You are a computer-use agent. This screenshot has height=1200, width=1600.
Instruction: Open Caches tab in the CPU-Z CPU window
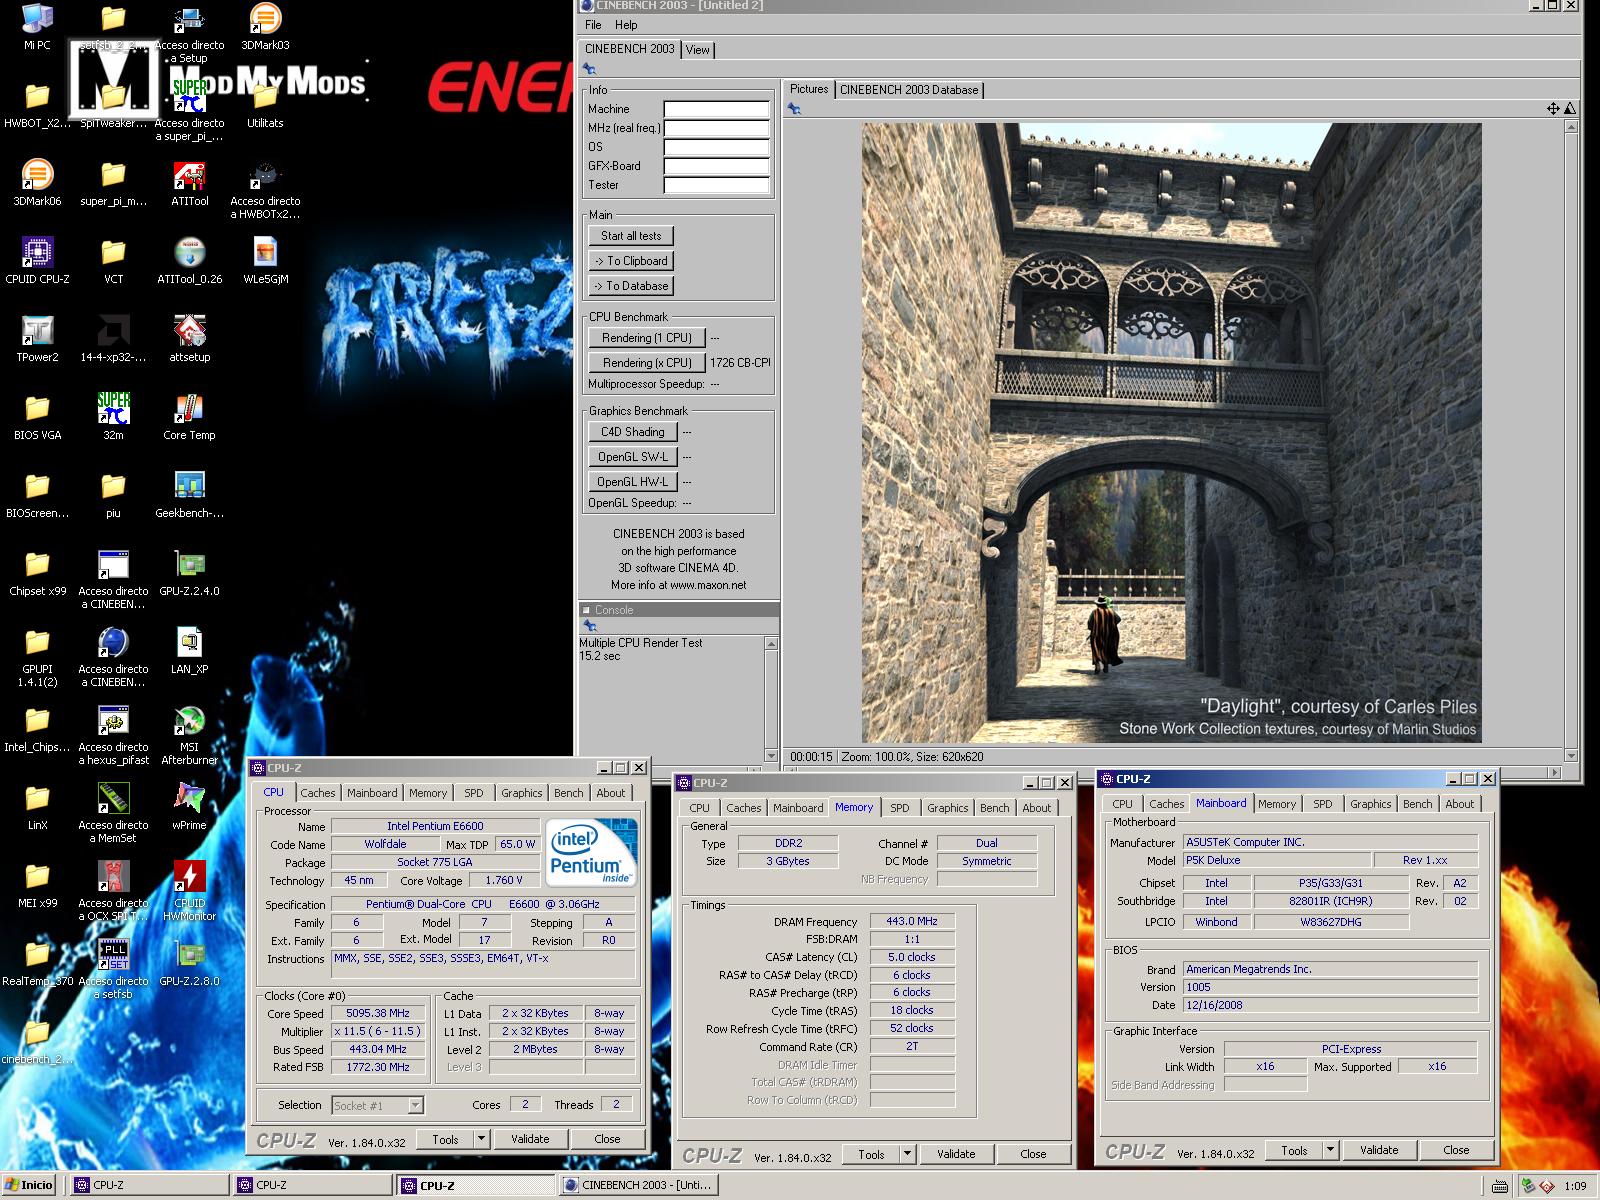tap(318, 793)
